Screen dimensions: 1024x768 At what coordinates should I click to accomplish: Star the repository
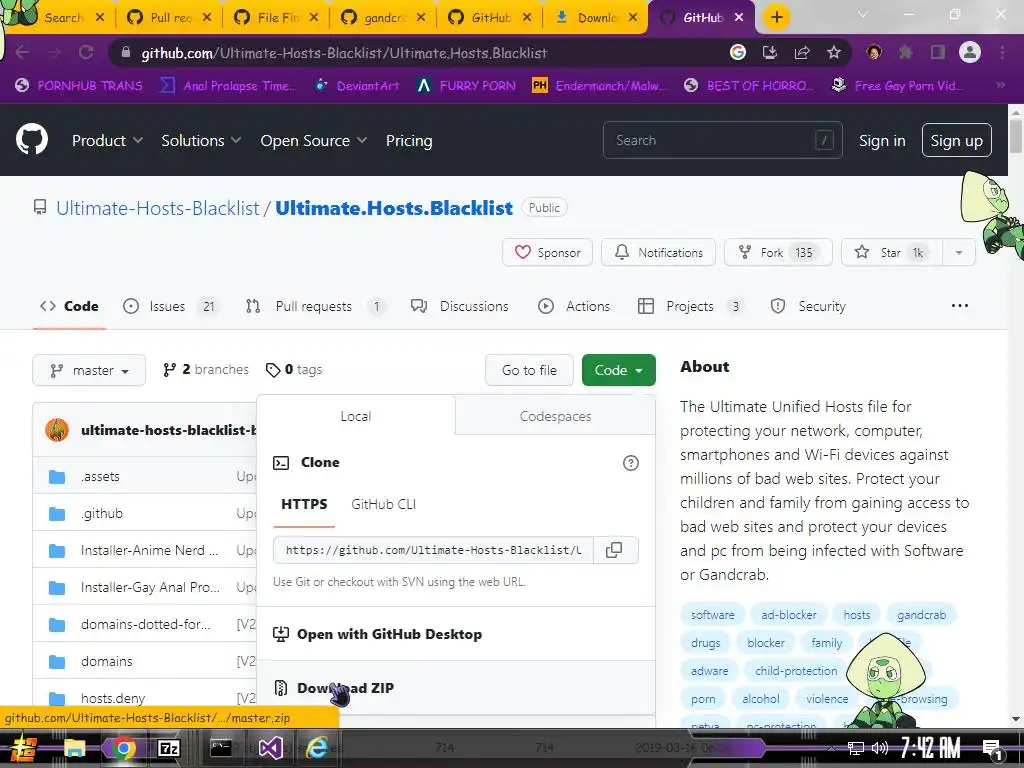pos(891,252)
